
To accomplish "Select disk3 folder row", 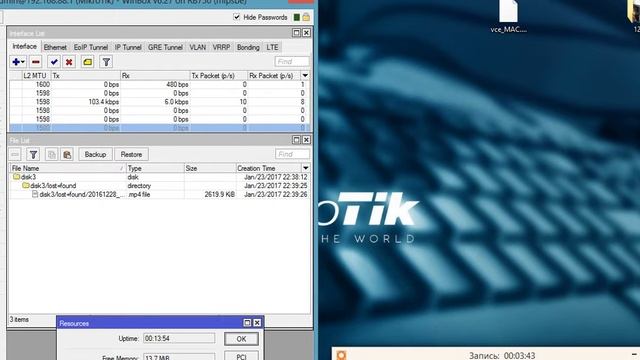I will [159, 177].
